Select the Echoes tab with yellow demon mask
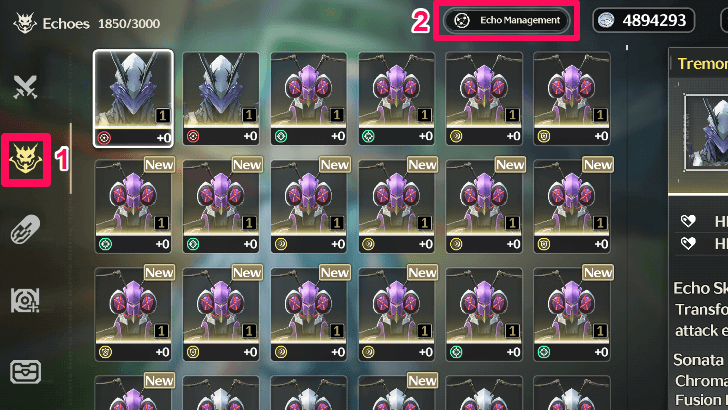The width and height of the screenshot is (728, 410). [x=26, y=159]
